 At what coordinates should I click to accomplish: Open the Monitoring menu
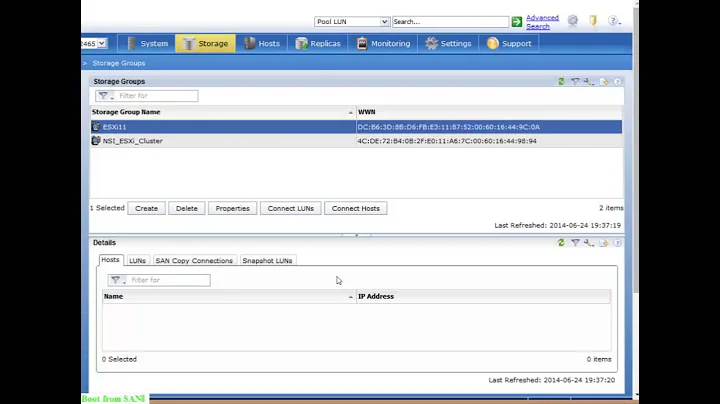click(383, 44)
